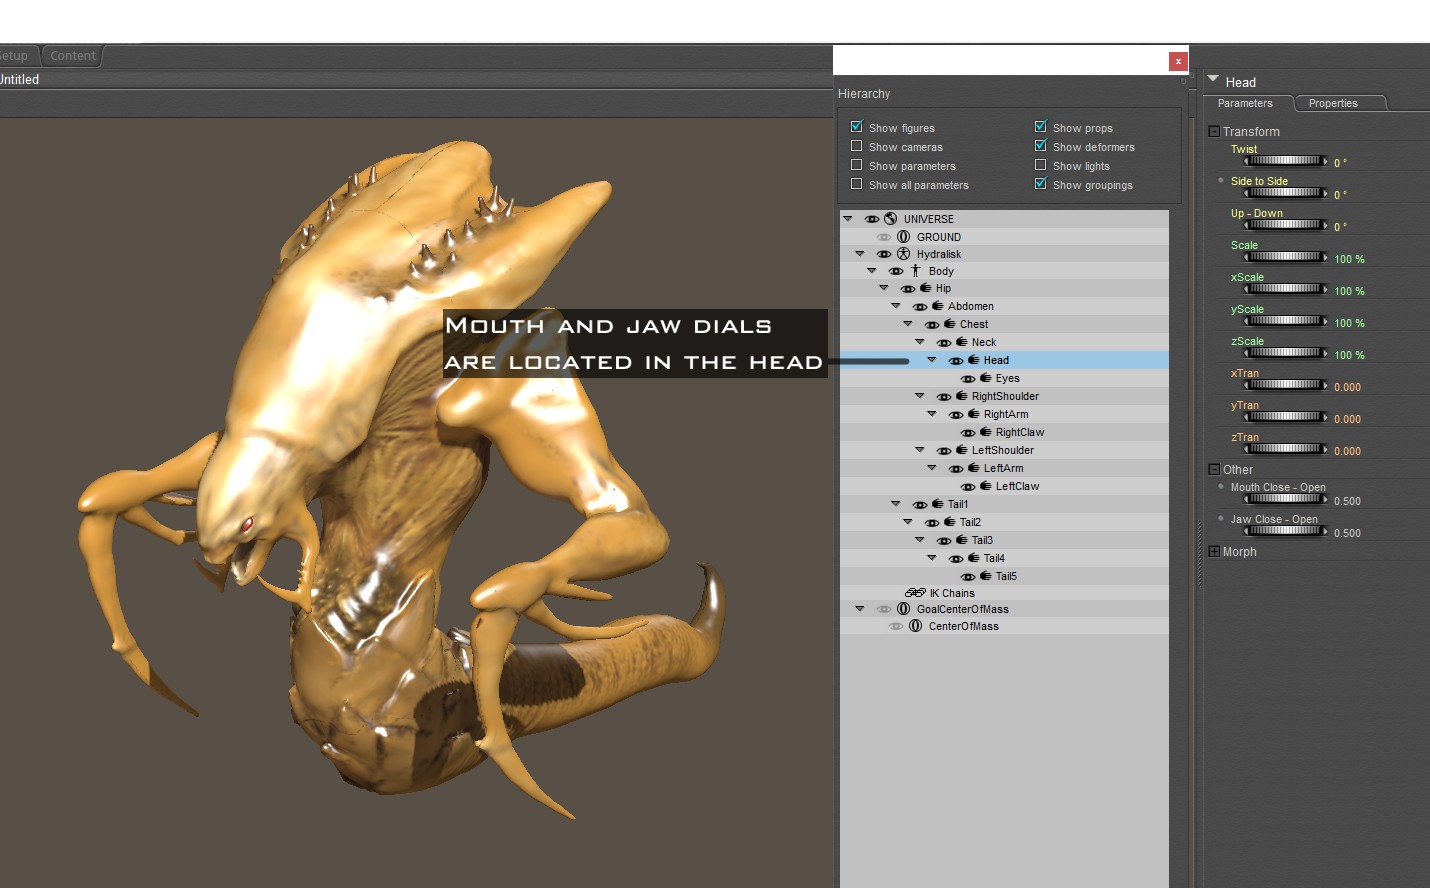Image resolution: width=1430 pixels, height=888 pixels.
Task: Click the Jaw Close - Open 0.500 value
Action: [x=1347, y=533]
